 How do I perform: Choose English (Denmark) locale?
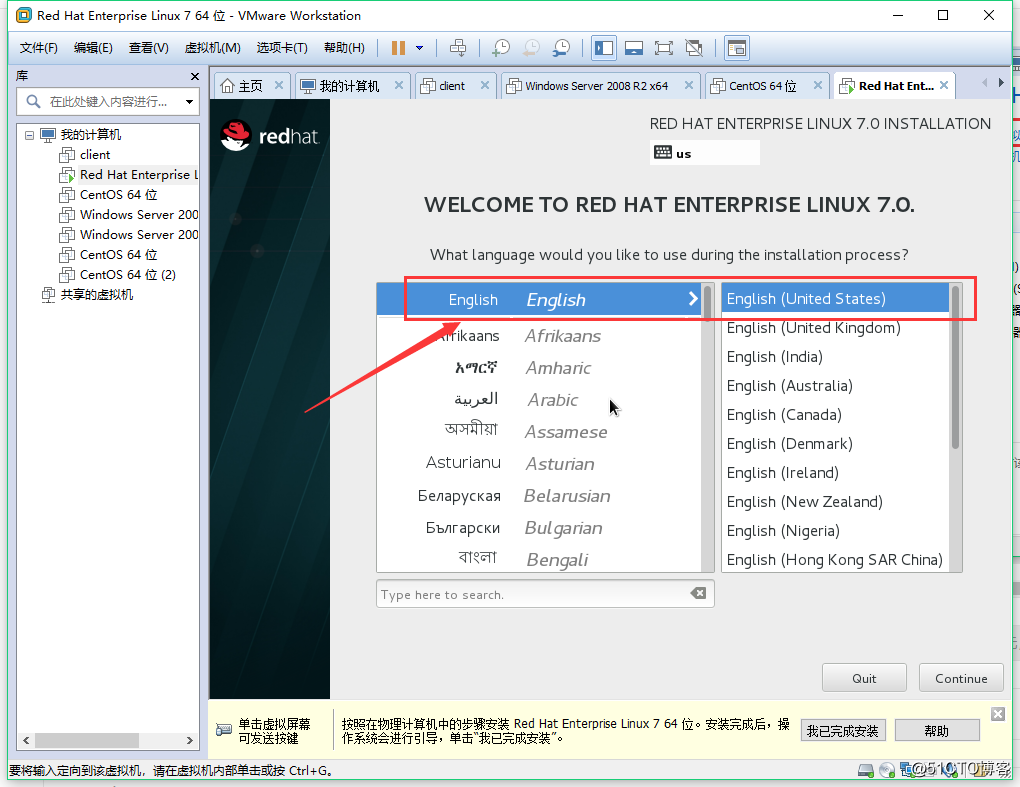coord(835,444)
